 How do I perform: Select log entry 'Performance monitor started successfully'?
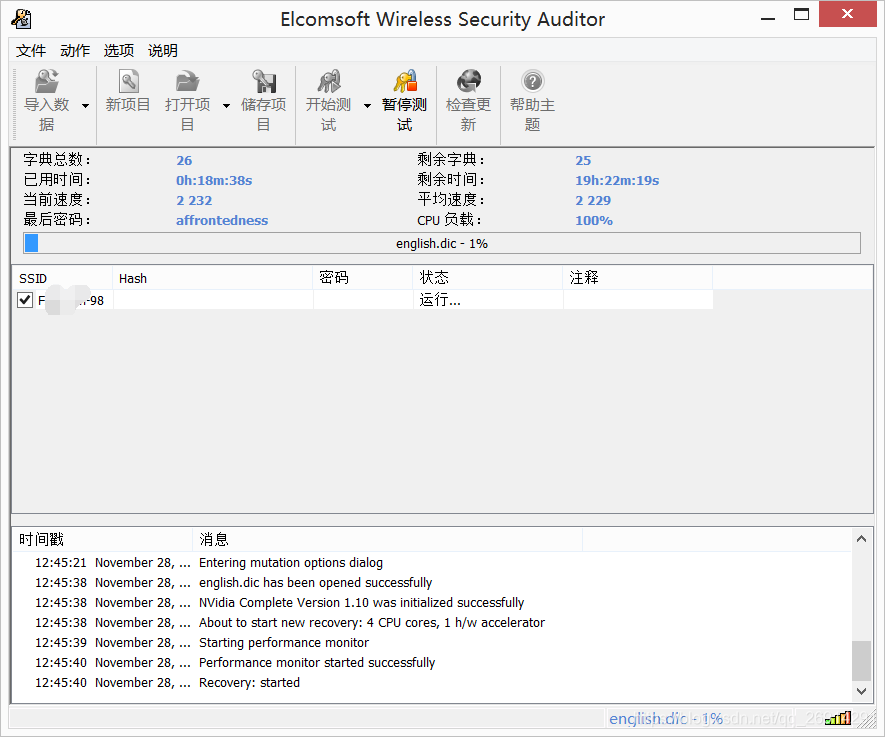[x=317, y=663]
